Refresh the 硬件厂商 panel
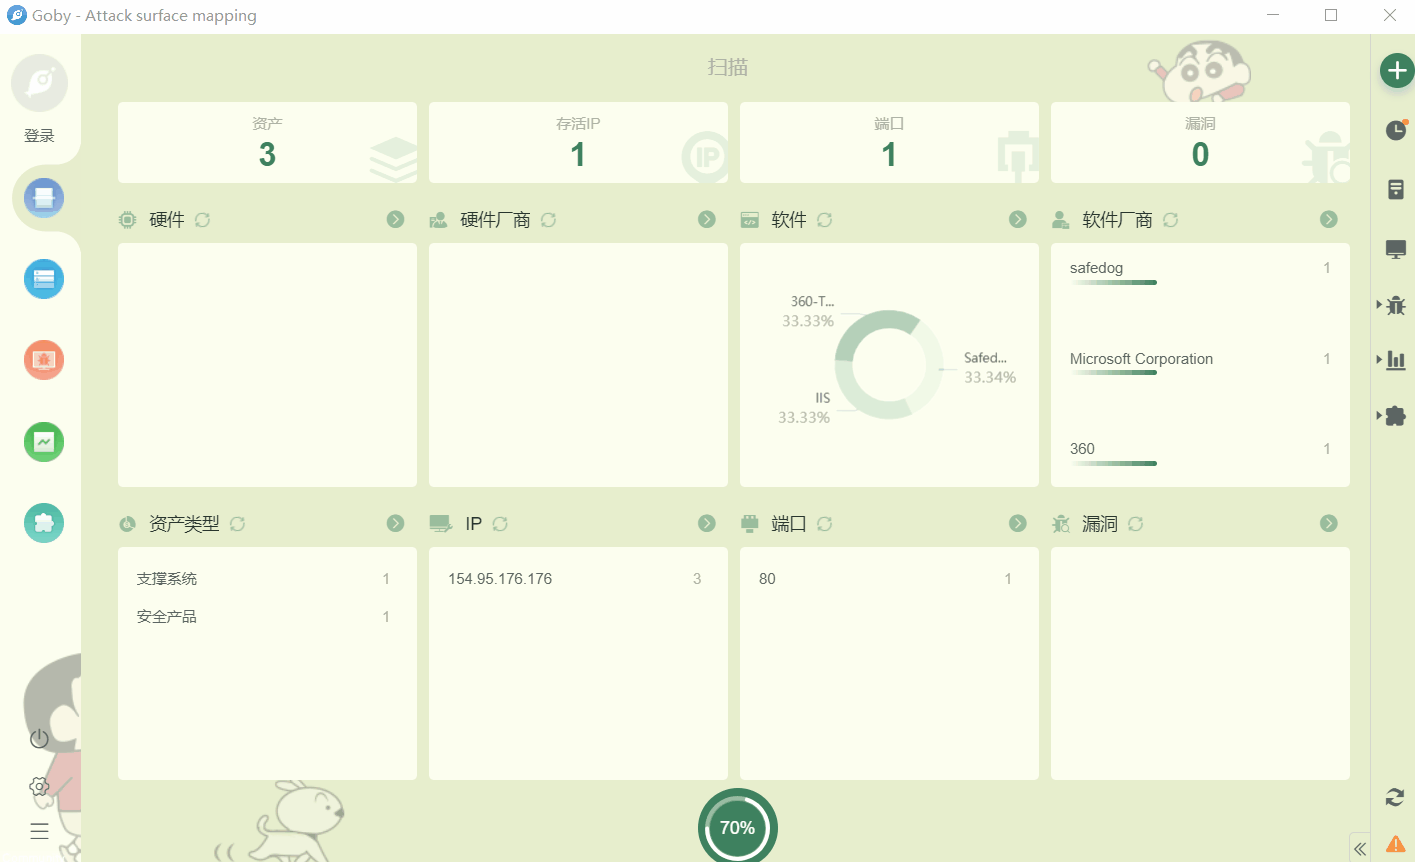 click(549, 220)
